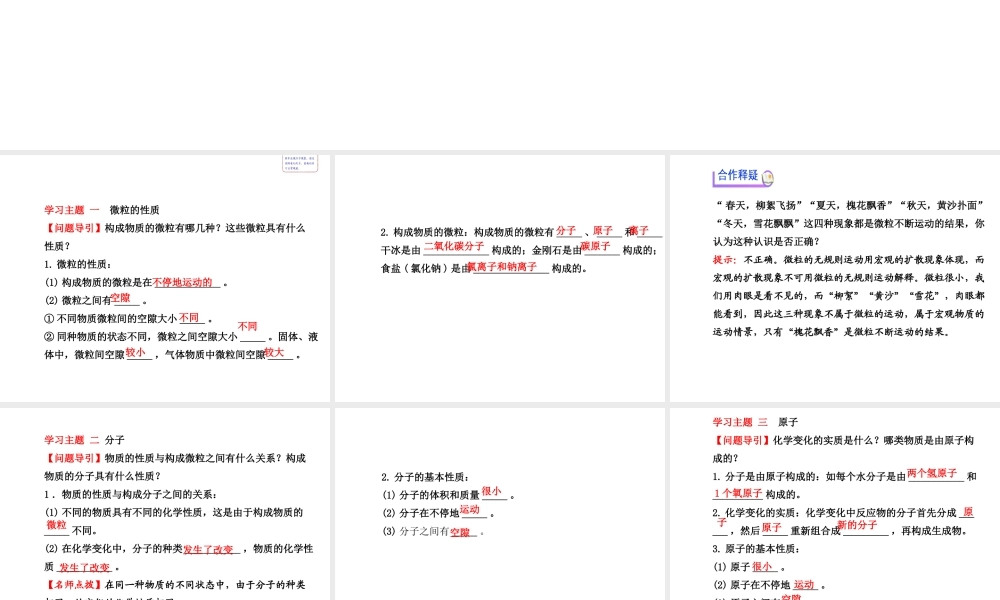Click 【问题导引】 in the 学习主题 三 slide

(742, 440)
